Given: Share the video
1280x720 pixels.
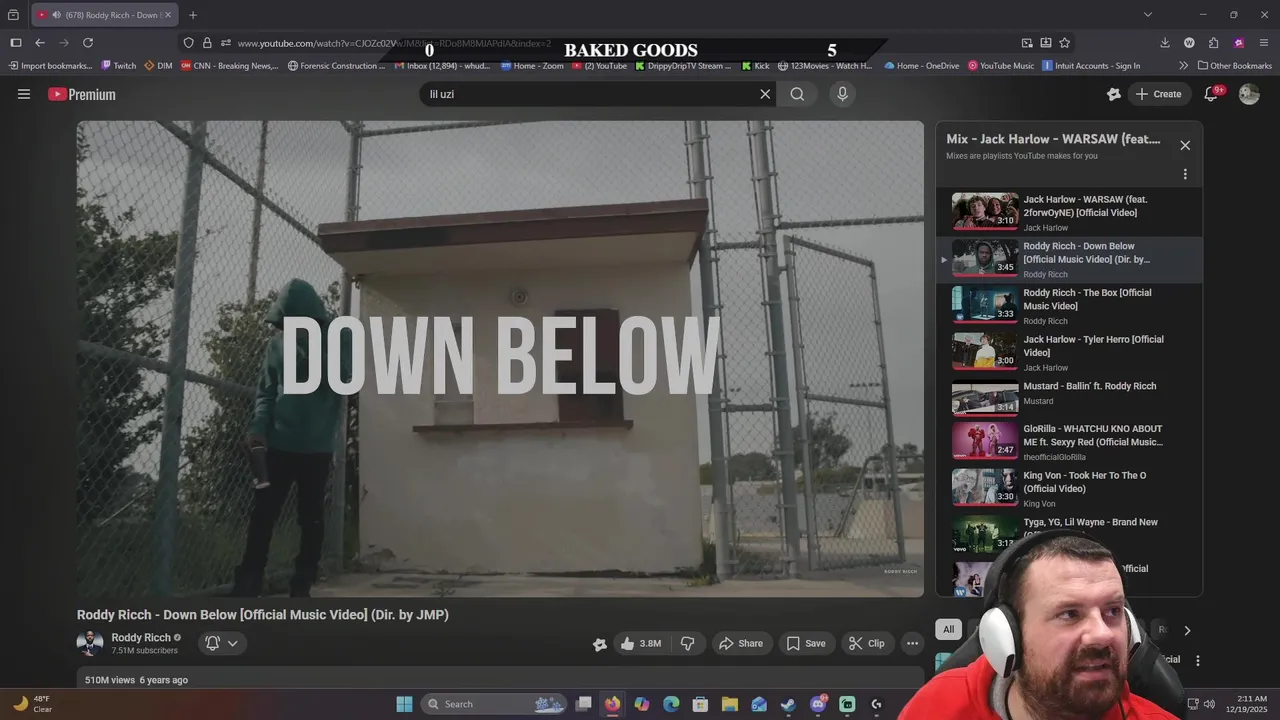Looking at the screenshot, I should [741, 643].
